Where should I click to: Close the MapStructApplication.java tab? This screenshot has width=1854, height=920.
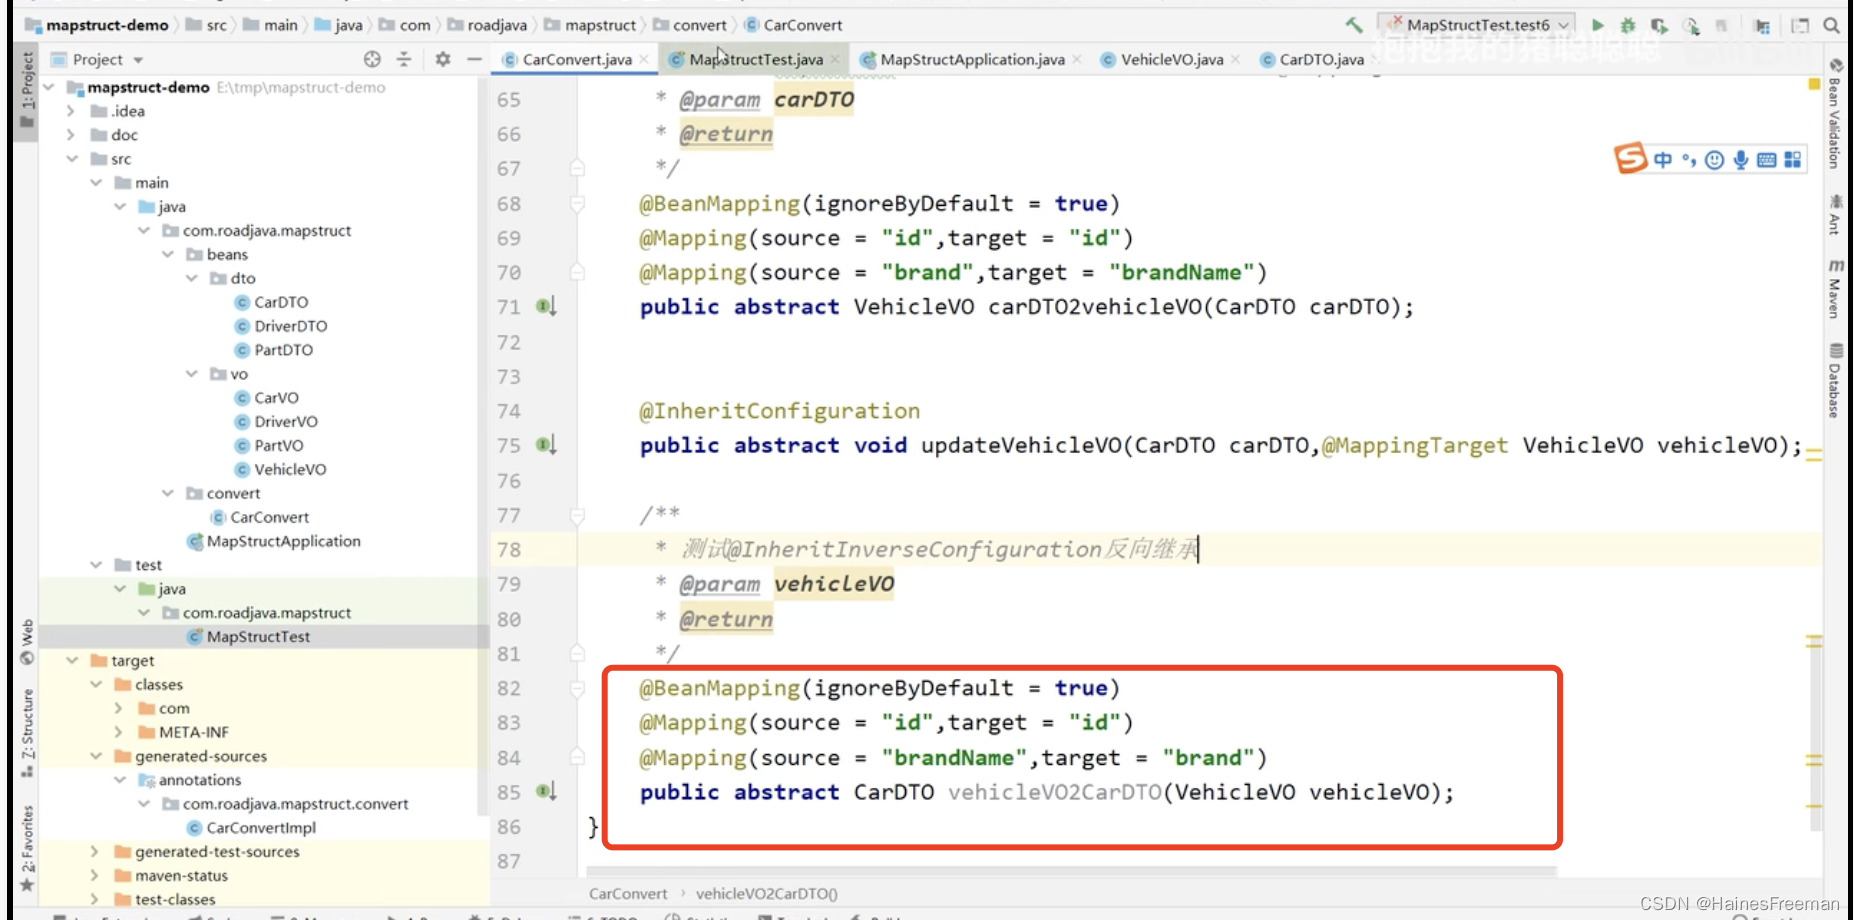point(1077,60)
